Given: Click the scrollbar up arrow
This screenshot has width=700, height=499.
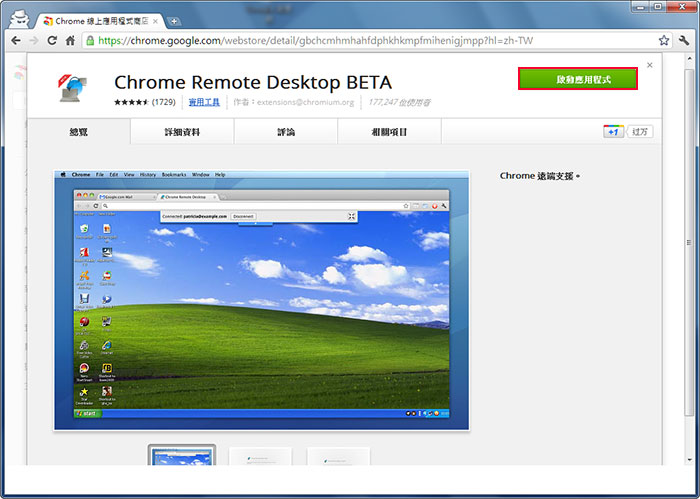Looking at the screenshot, I should (689, 59).
